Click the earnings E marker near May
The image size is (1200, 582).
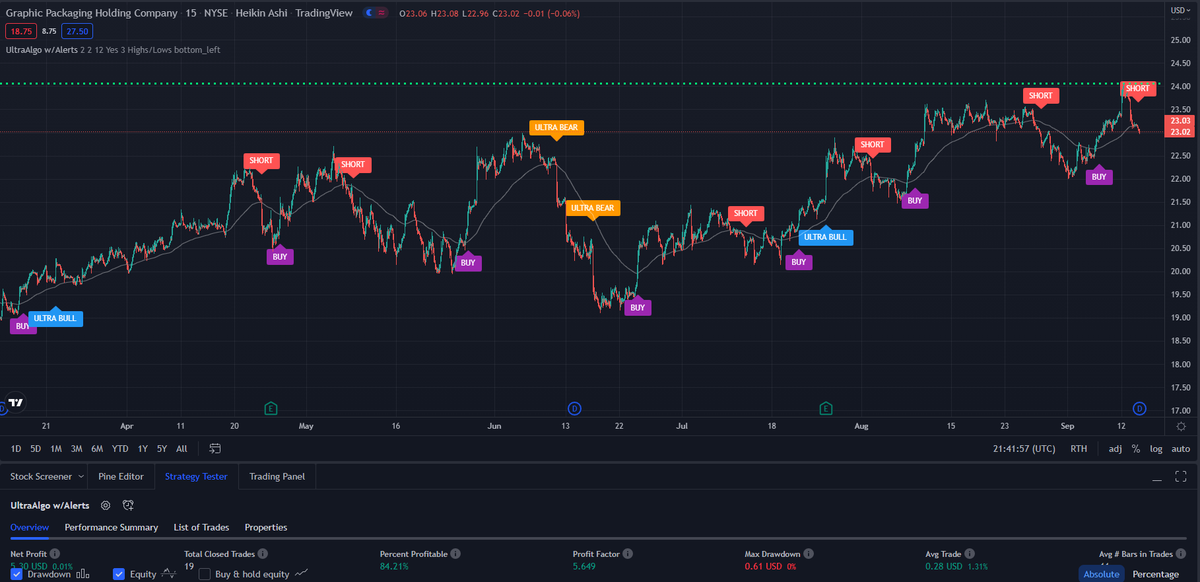tap(271, 408)
